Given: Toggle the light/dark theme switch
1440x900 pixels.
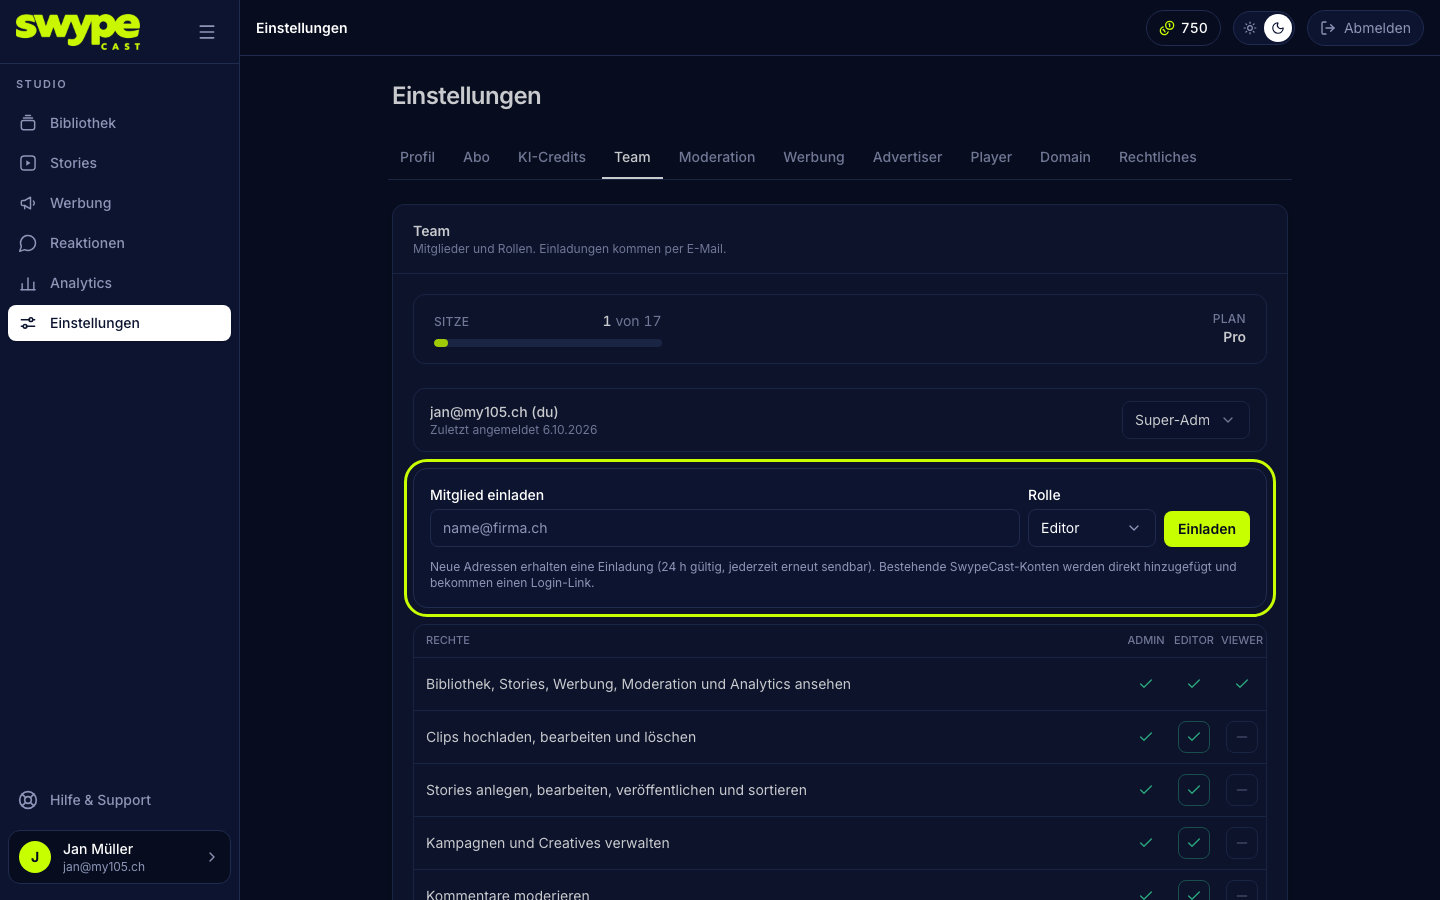Looking at the screenshot, I should pyautogui.click(x=1264, y=28).
